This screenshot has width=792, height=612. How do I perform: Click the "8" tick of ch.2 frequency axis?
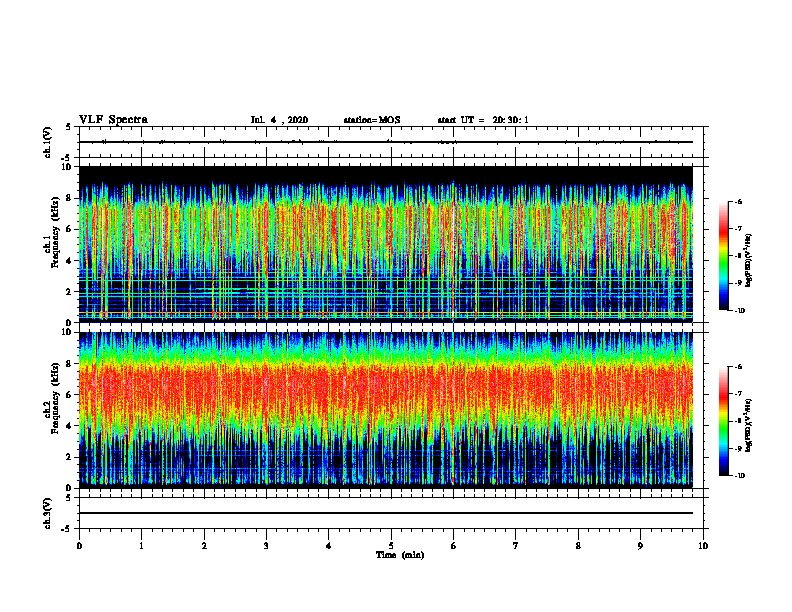(69, 364)
